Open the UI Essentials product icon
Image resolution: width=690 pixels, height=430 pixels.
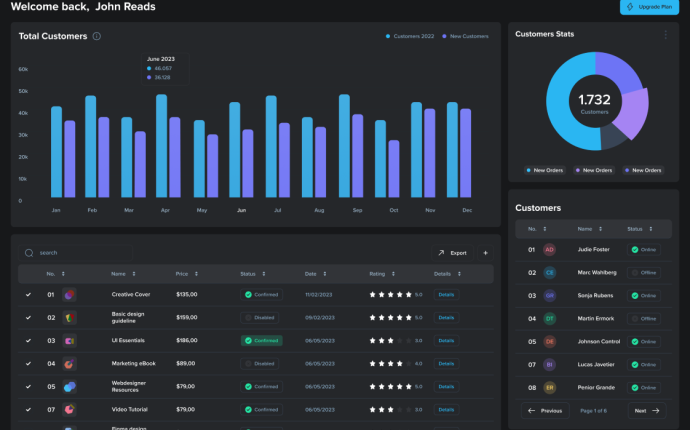(69, 341)
